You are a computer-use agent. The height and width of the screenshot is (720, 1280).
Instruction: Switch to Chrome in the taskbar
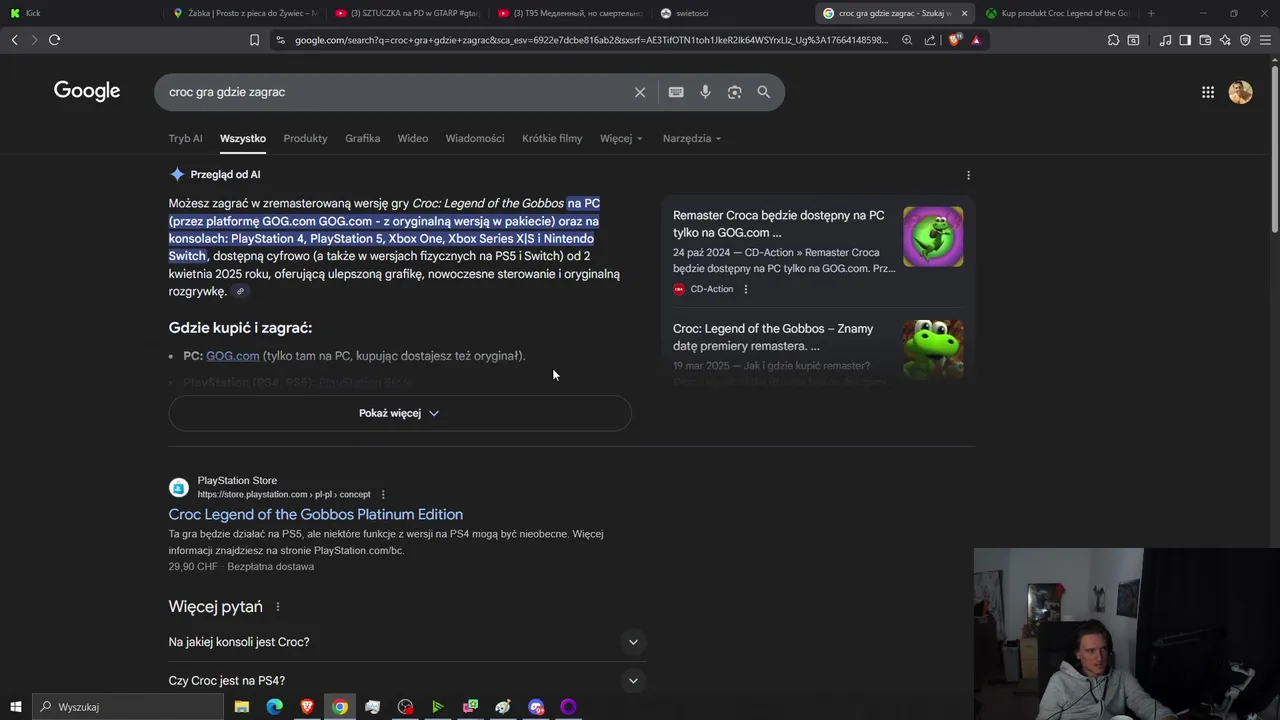(x=340, y=707)
